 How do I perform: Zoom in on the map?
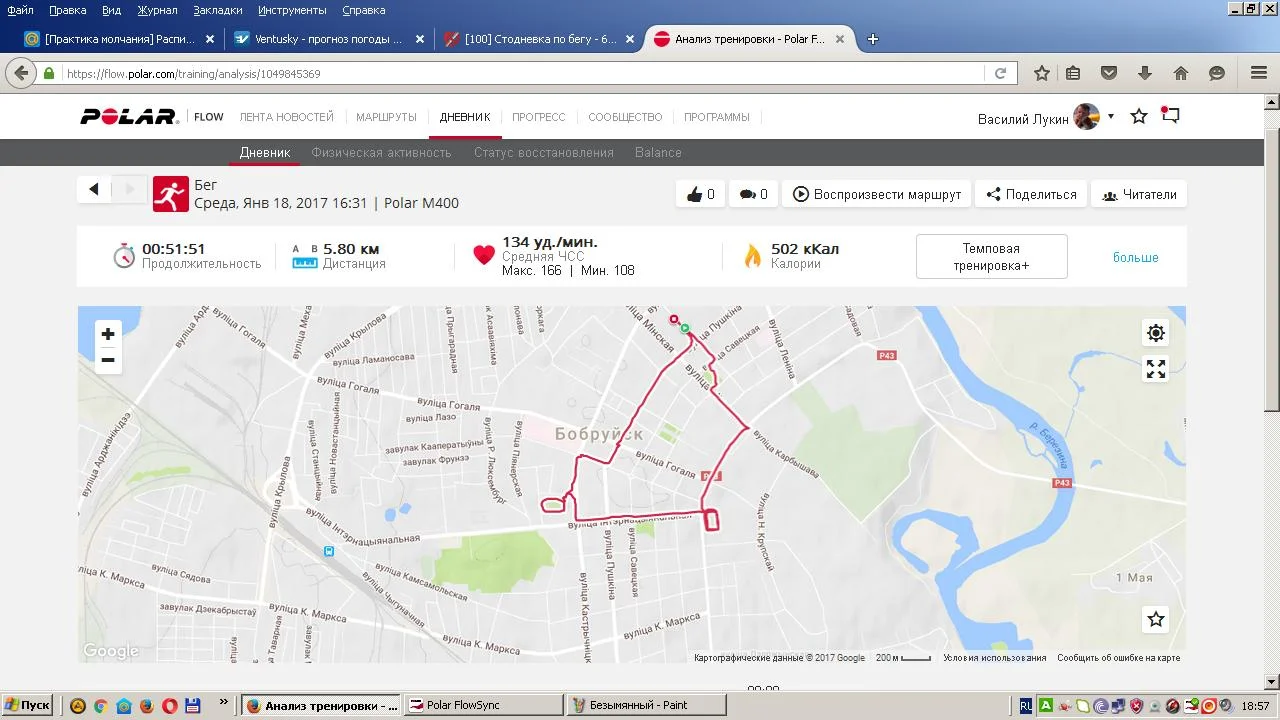coord(108,334)
